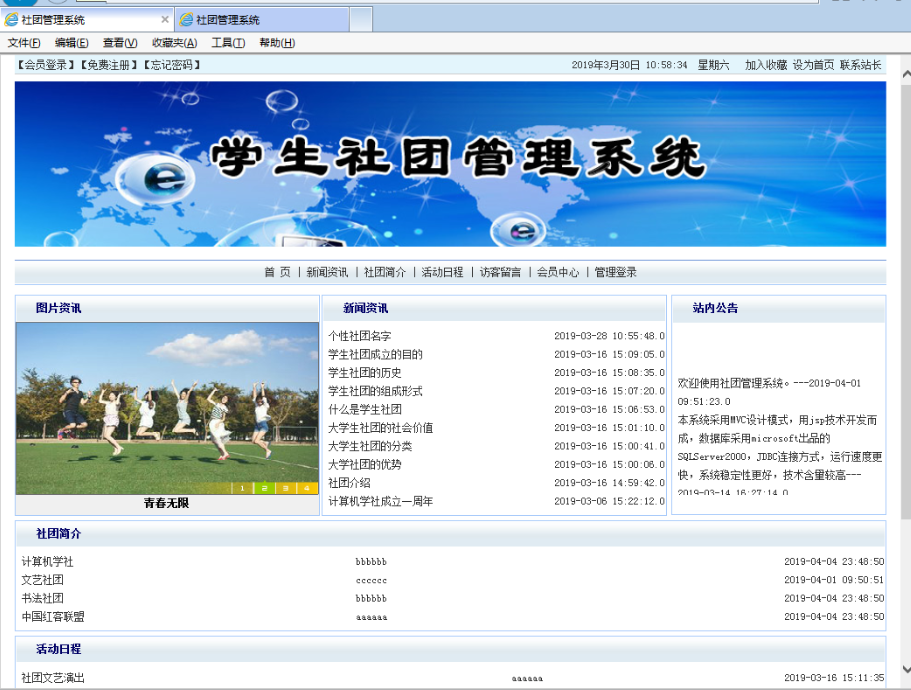Open news item 学生社团的历史
Image resolution: width=911 pixels, height=690 pixels.
[365, 373]
